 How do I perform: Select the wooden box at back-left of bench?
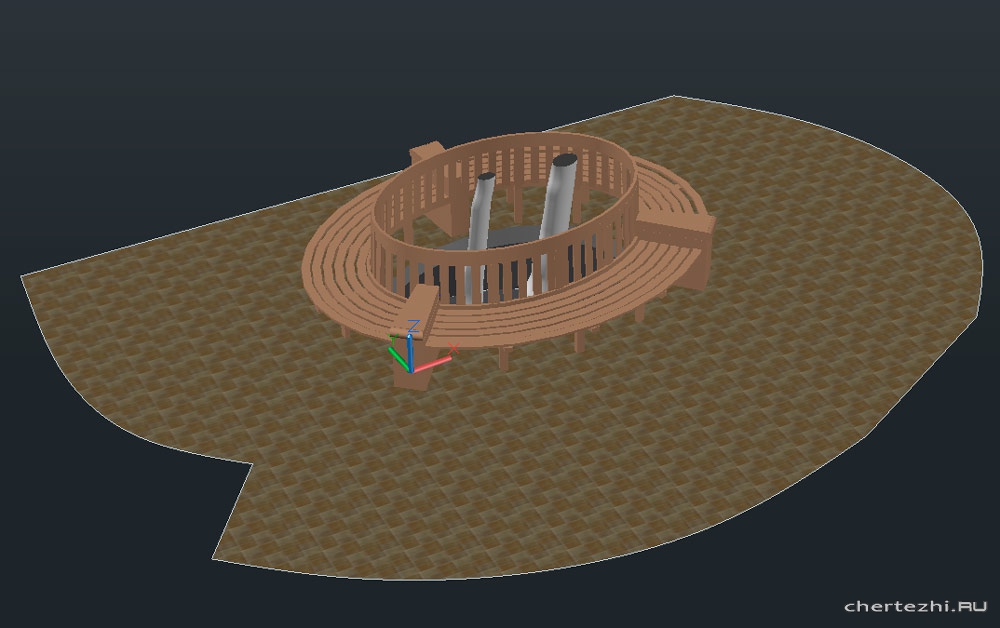click(x=426, y=153)
